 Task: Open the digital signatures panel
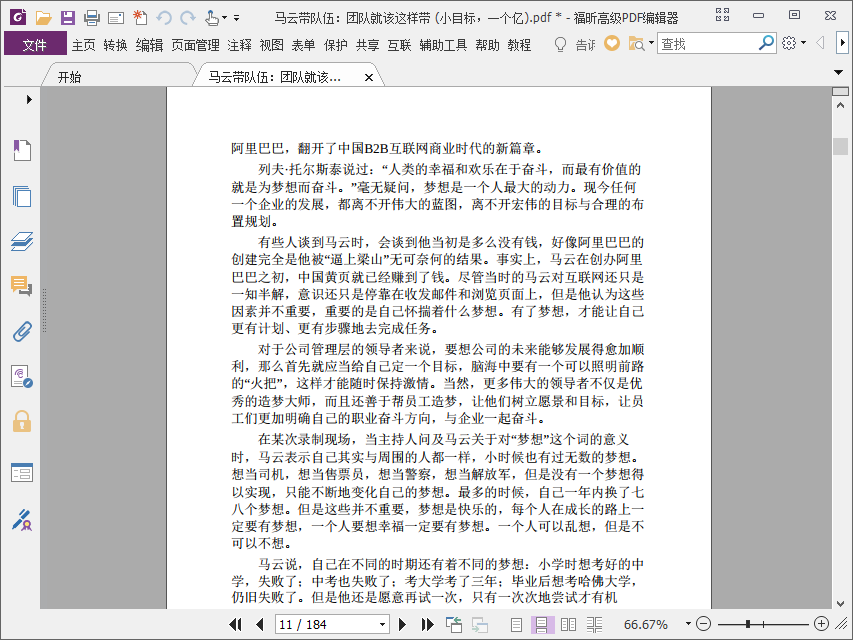[22, 377]
